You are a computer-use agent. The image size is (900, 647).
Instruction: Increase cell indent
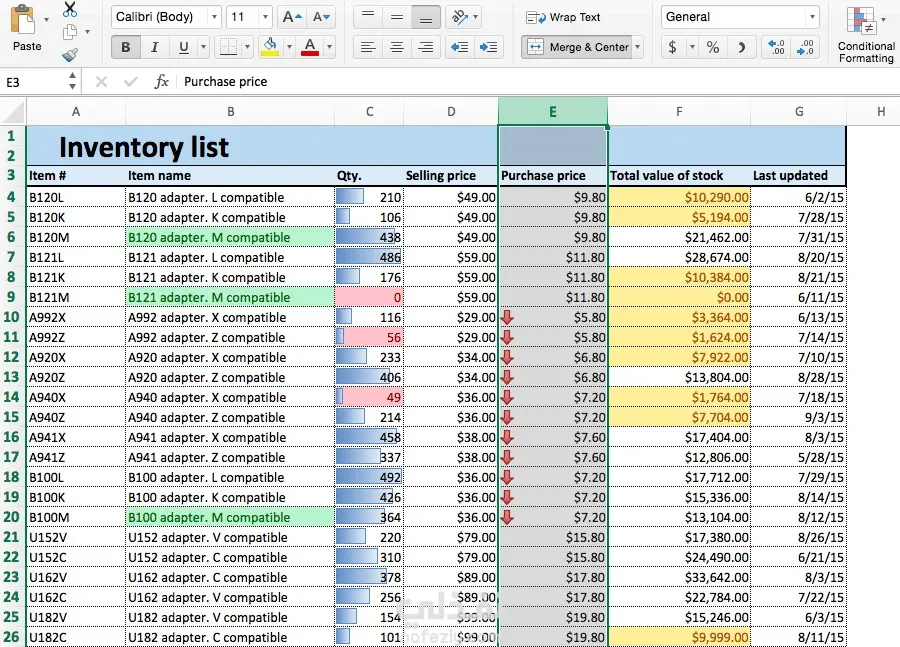[488, 47]
